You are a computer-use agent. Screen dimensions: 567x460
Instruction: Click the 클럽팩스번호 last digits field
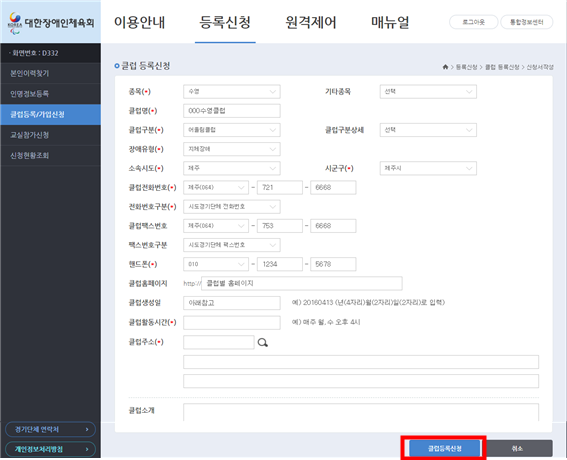pyautogui.click(x=333, y=226)
